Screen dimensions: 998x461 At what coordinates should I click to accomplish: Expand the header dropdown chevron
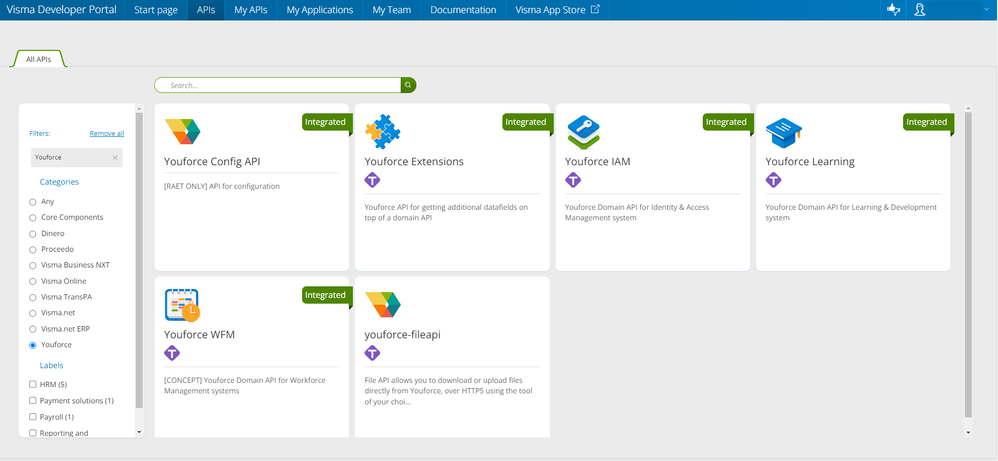tap(985, 10)
